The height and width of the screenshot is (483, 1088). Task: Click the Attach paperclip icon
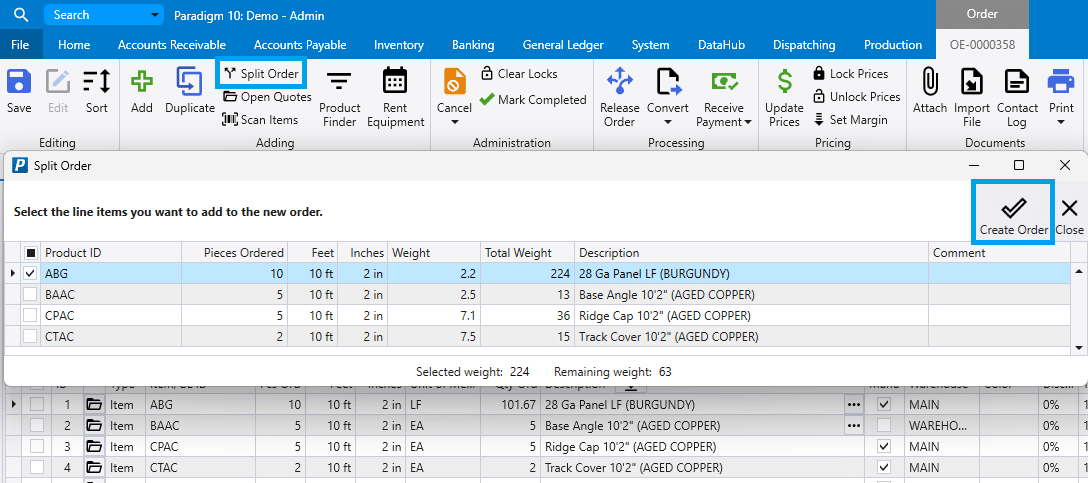point(930,82)
